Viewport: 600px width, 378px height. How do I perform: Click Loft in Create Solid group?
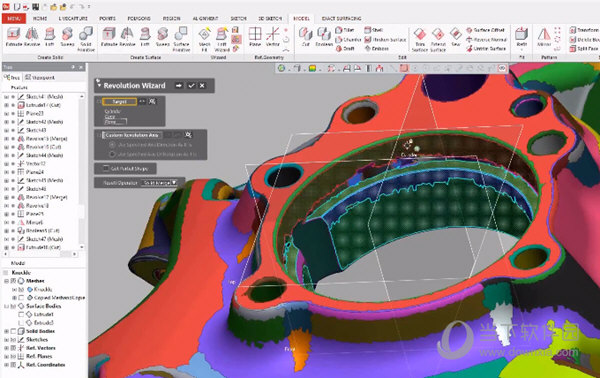click(50, 37)
